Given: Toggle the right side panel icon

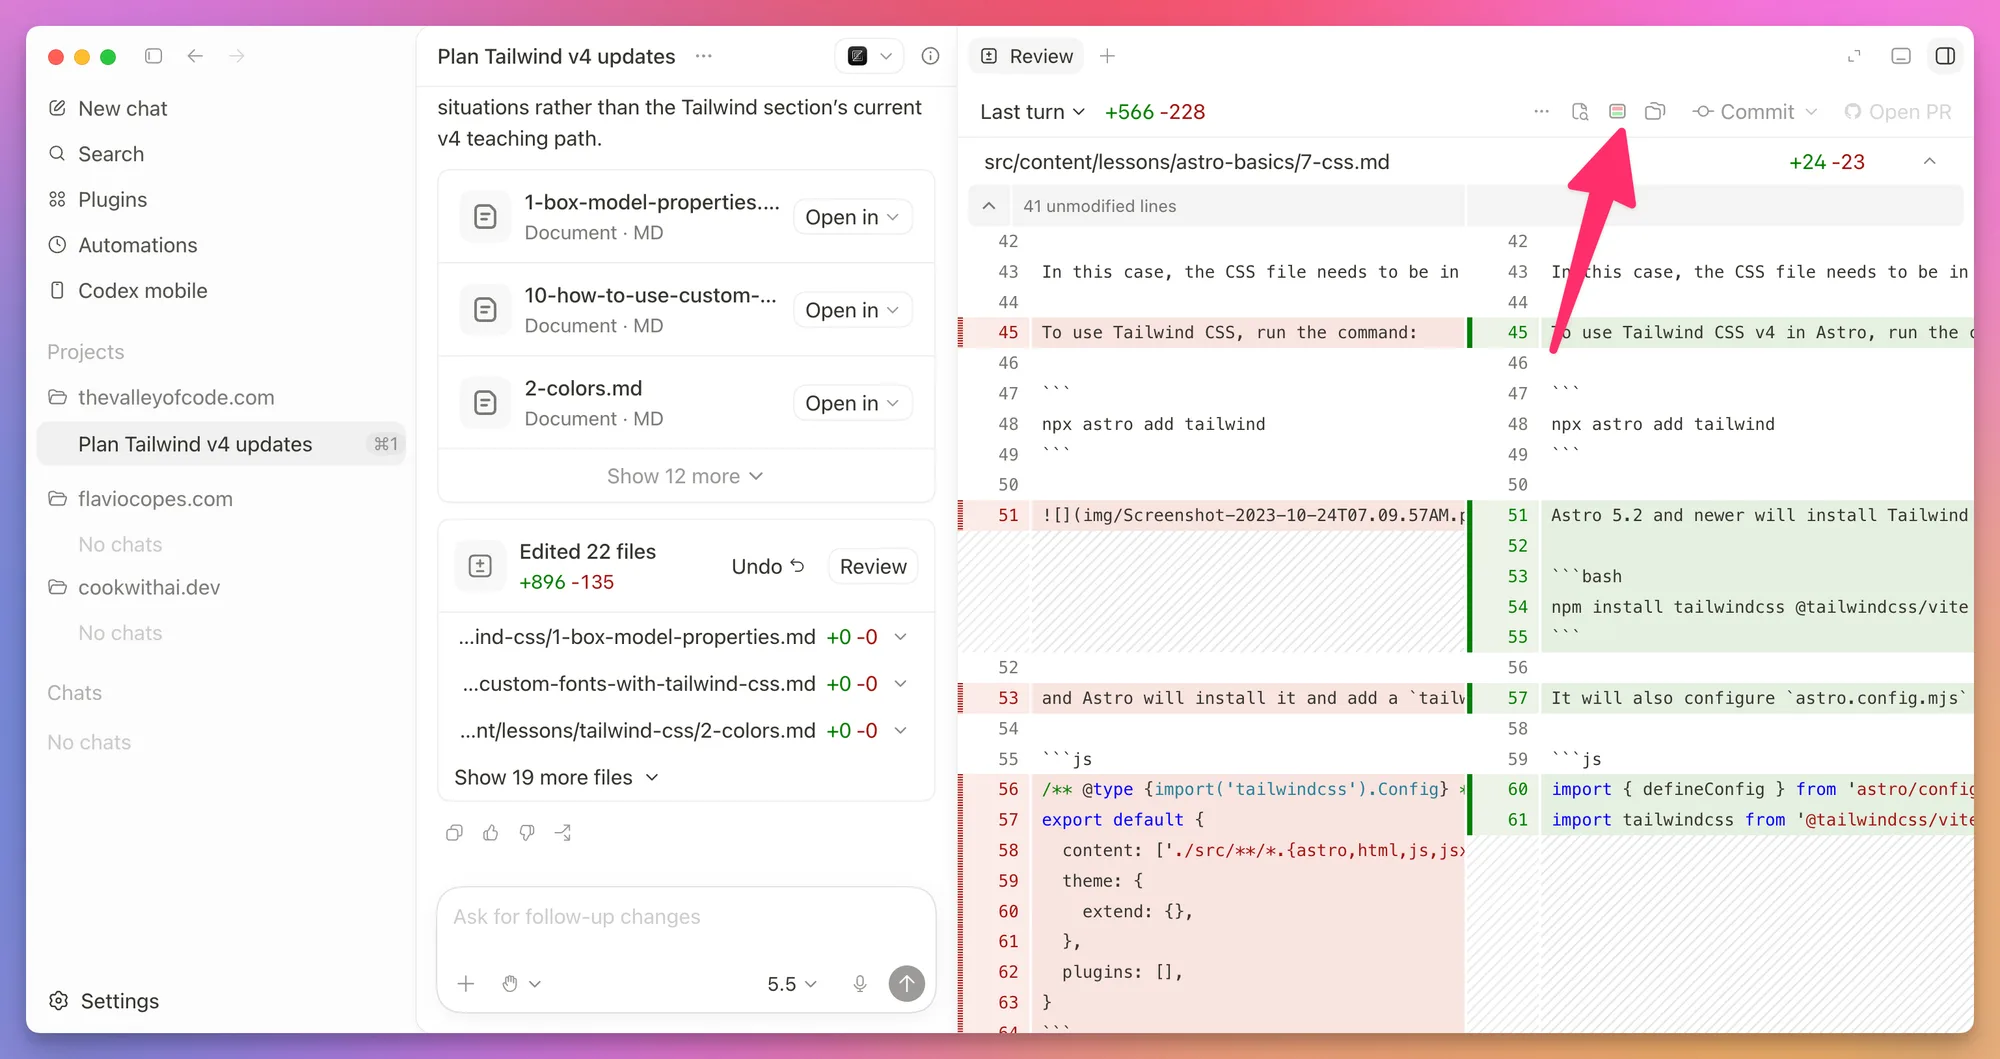Looking at the screenshot, I should click(x=1945, y=56).
